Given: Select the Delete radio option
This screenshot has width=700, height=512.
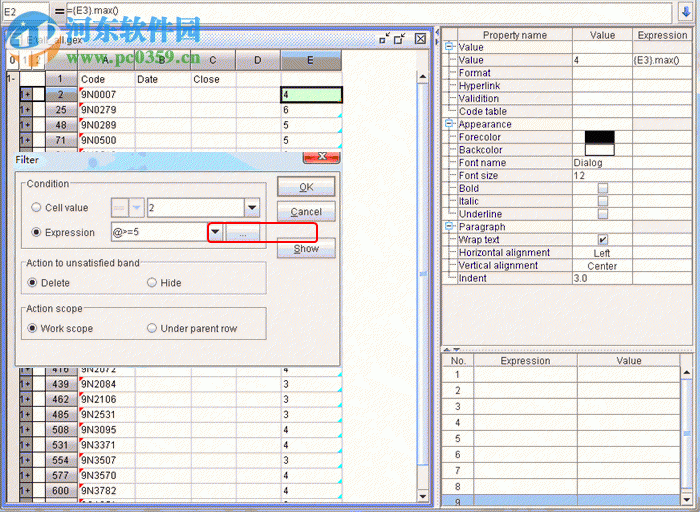Looking at the screenshot, I should [32, 283].
